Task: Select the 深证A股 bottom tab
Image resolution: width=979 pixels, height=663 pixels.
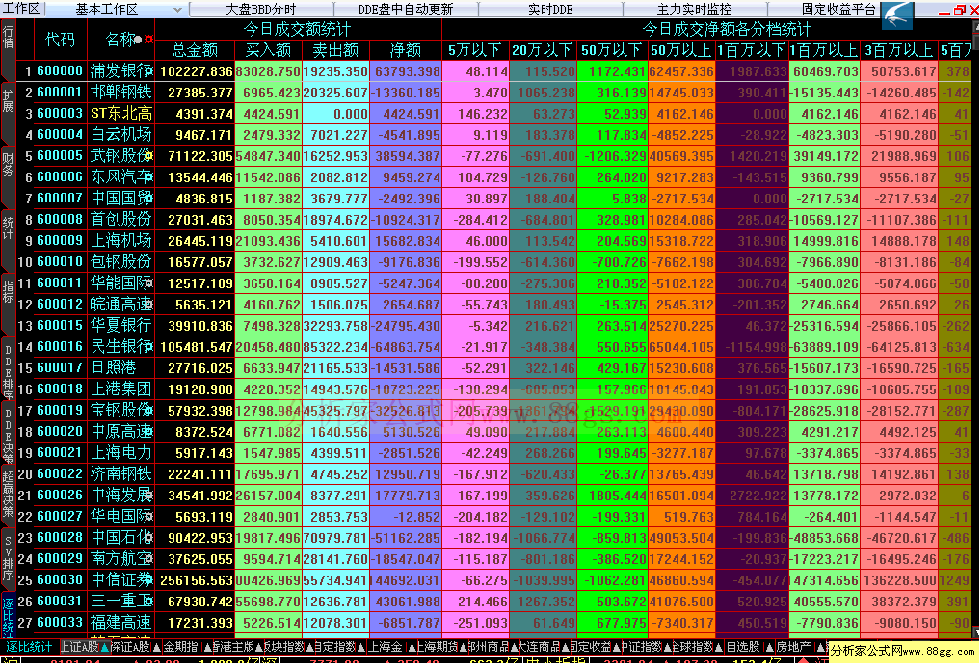Action: [130, 647]
